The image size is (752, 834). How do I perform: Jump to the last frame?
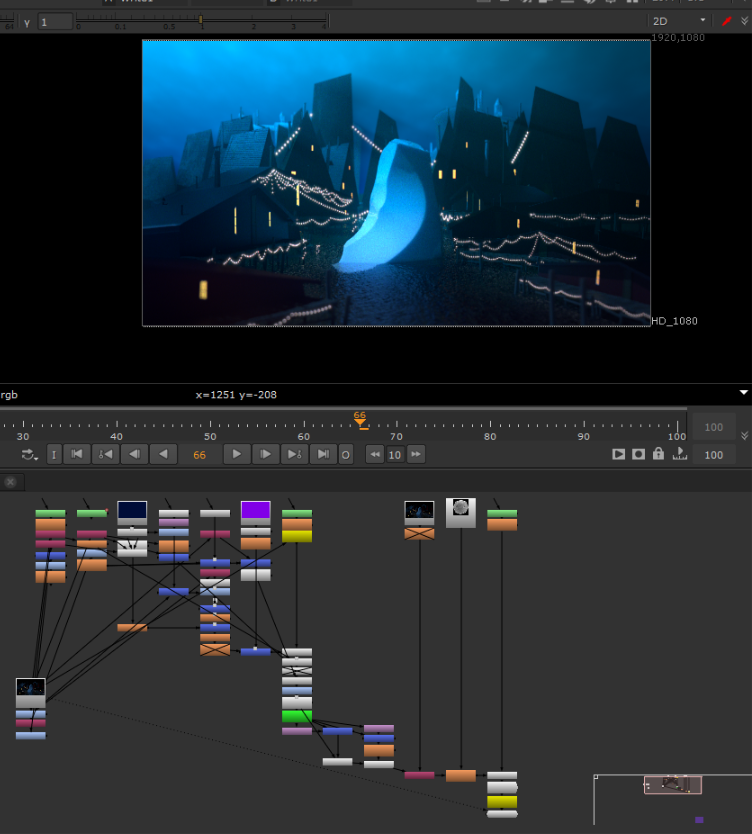click(x=322, y=454)
